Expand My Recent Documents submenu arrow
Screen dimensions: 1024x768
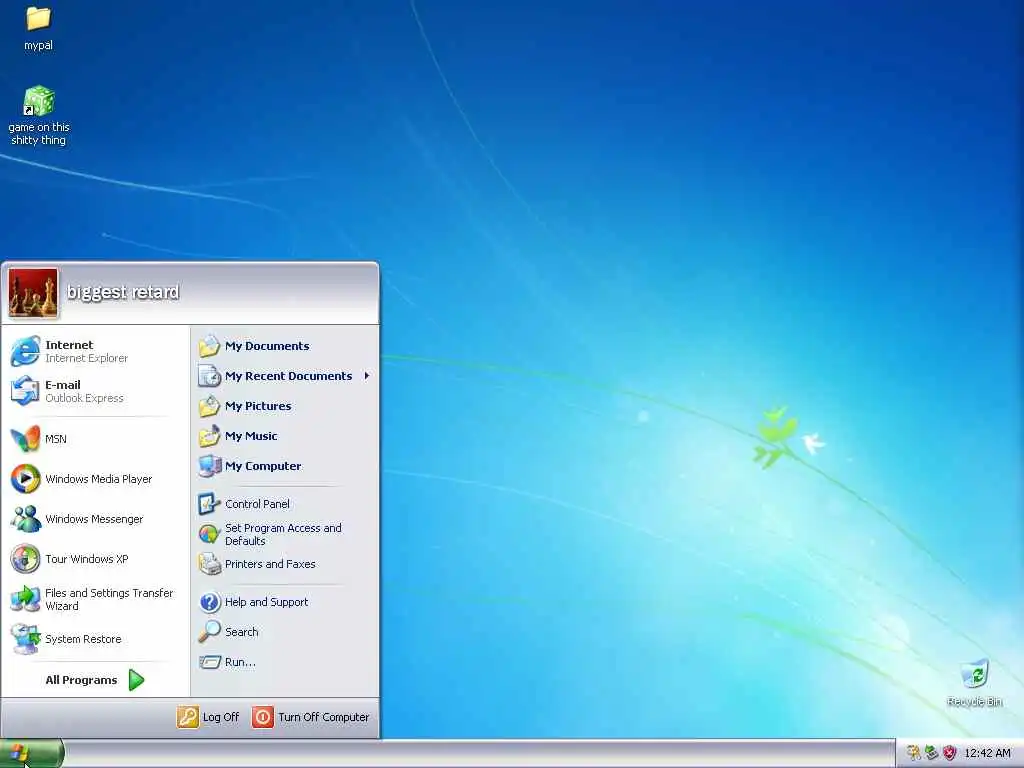tap(367, 376)
